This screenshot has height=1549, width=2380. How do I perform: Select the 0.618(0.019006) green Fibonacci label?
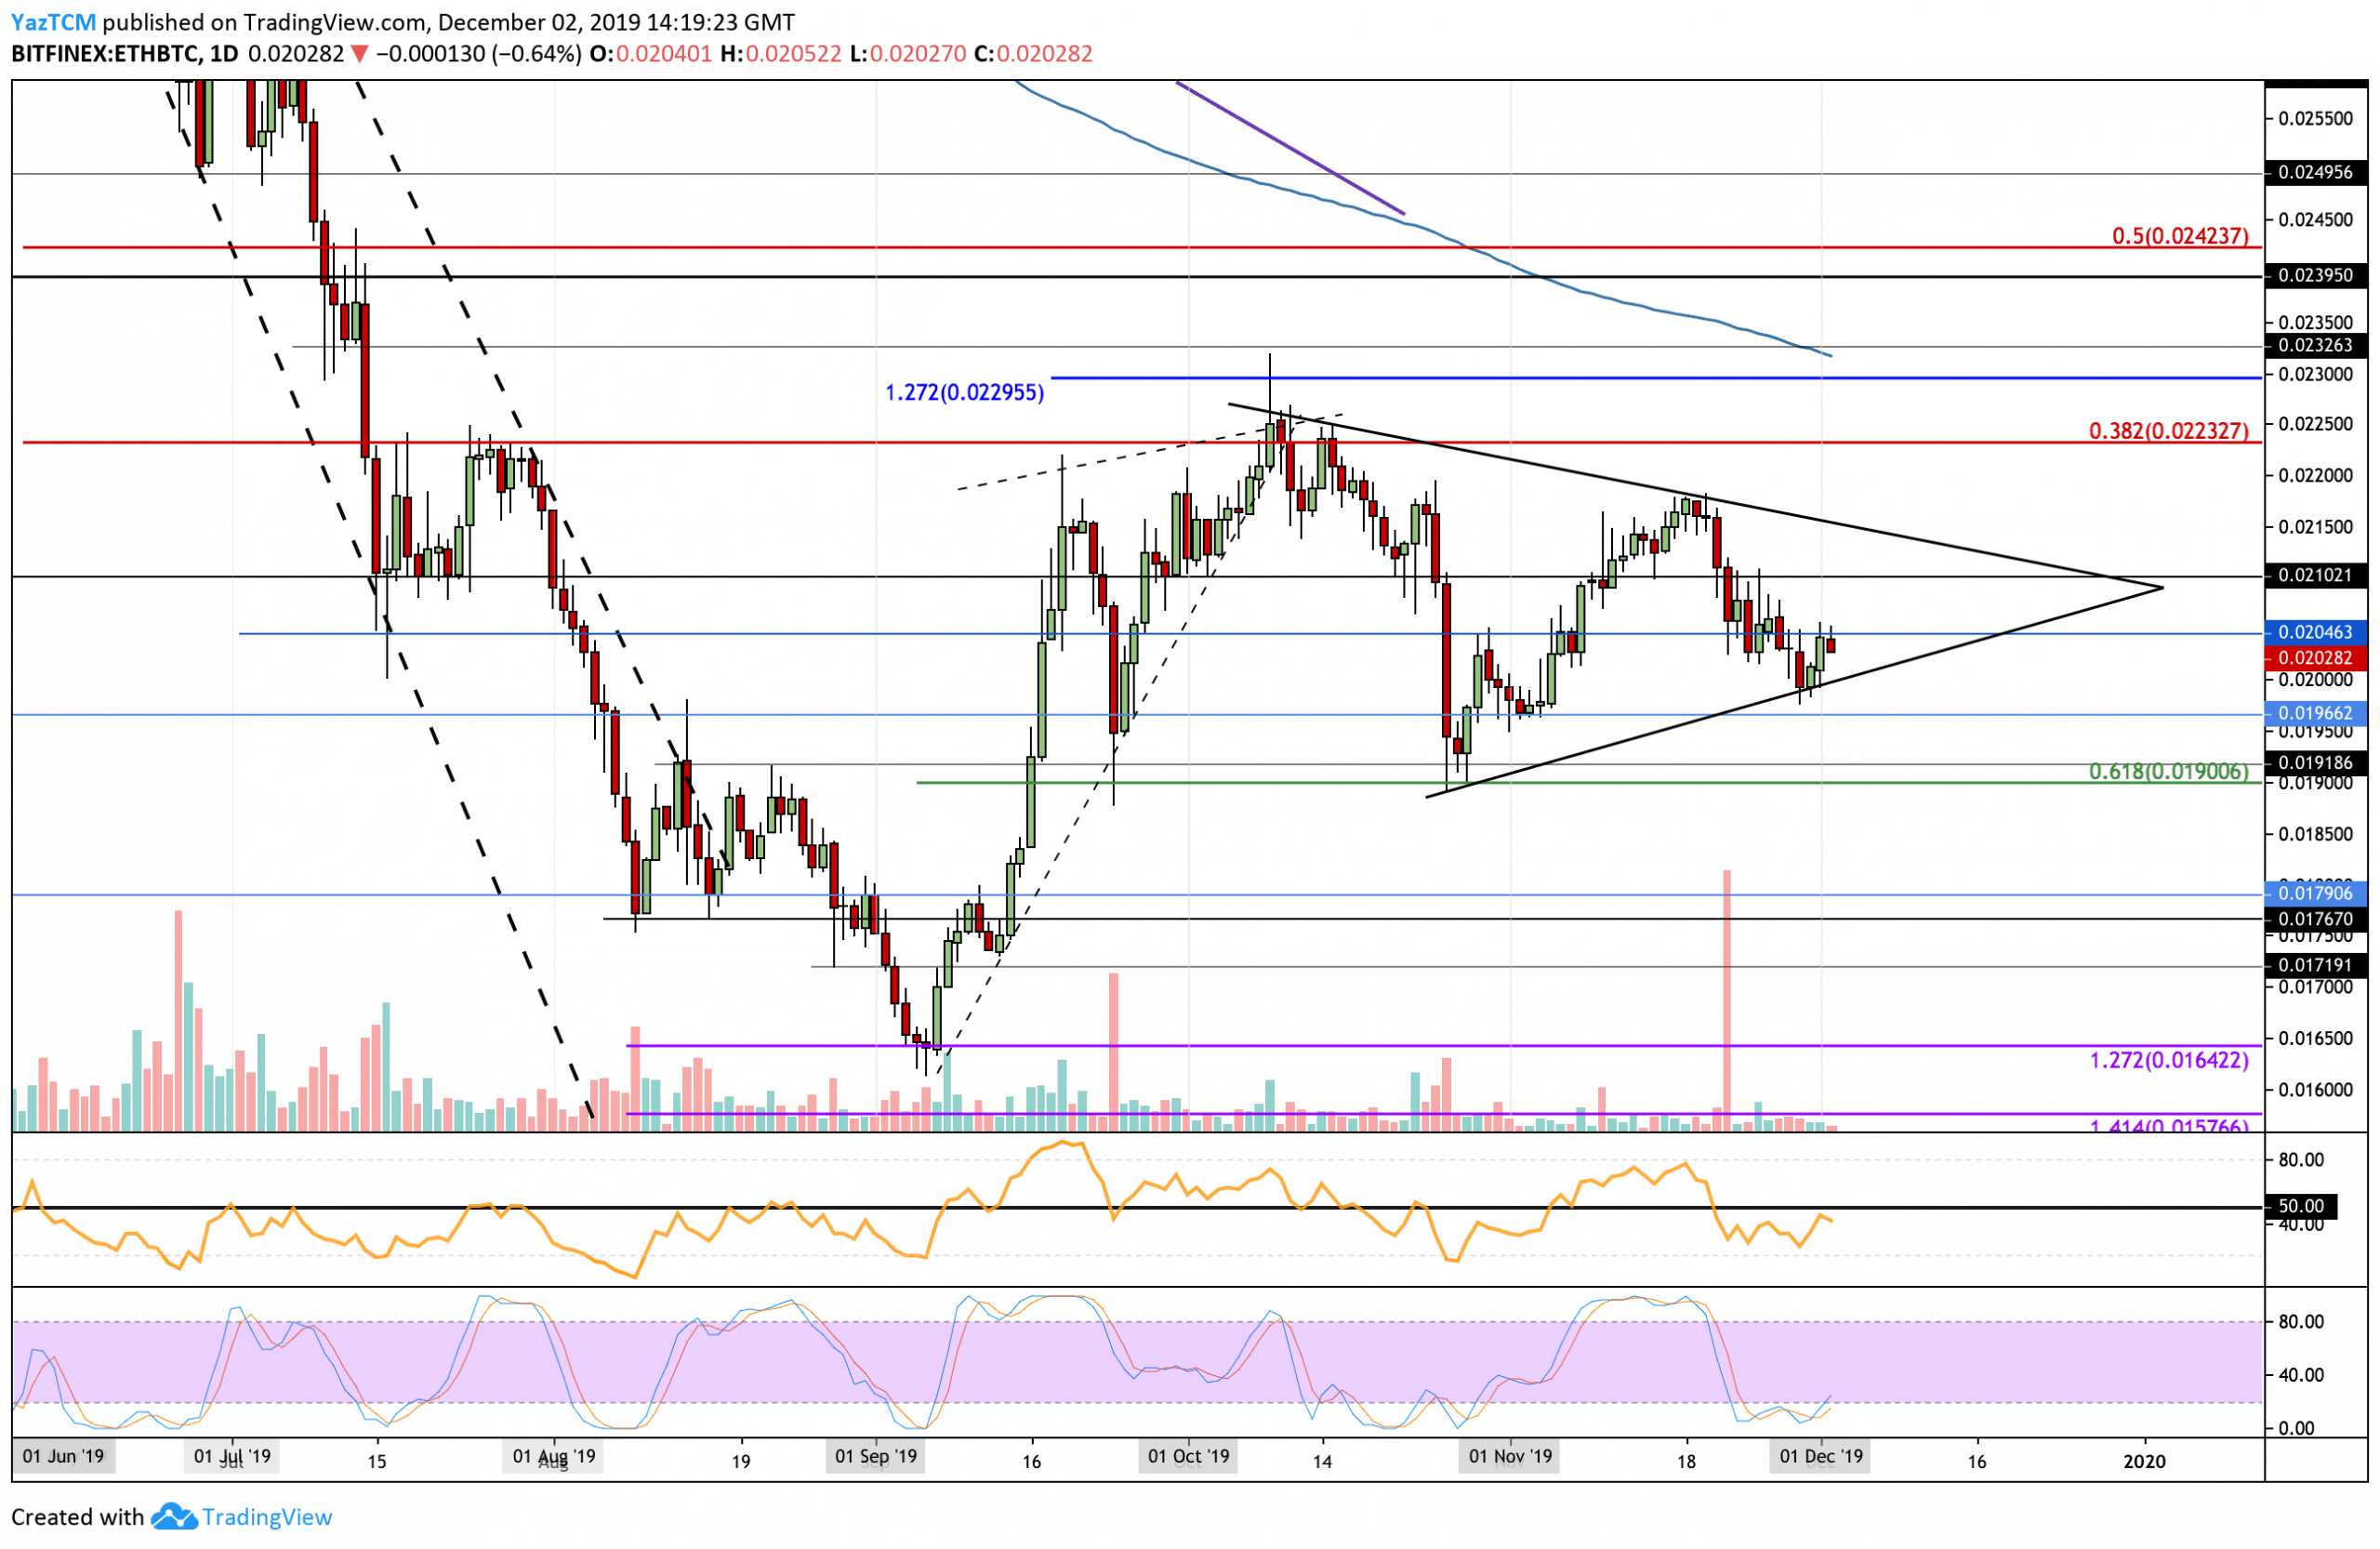coord(2169,771)
